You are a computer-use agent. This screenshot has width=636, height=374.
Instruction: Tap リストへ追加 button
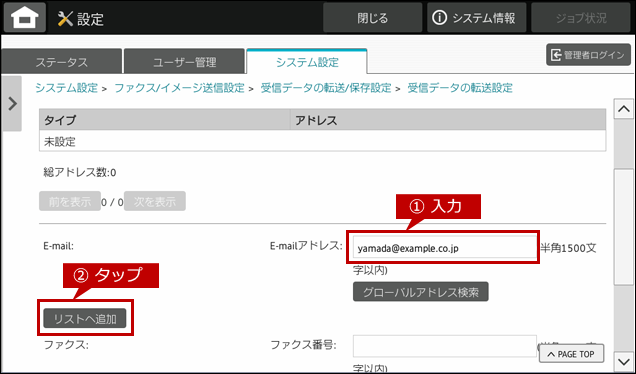pyautogui.click(x=85, y=318)
